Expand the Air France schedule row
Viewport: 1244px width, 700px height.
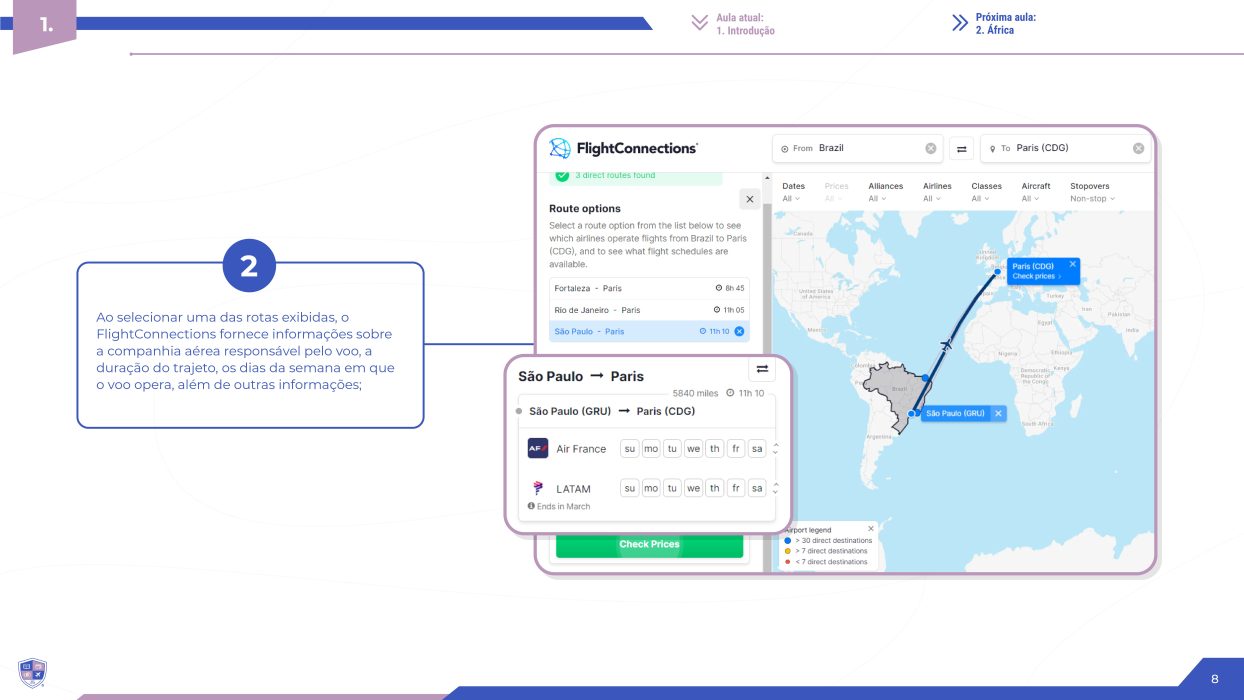point(776,449)
